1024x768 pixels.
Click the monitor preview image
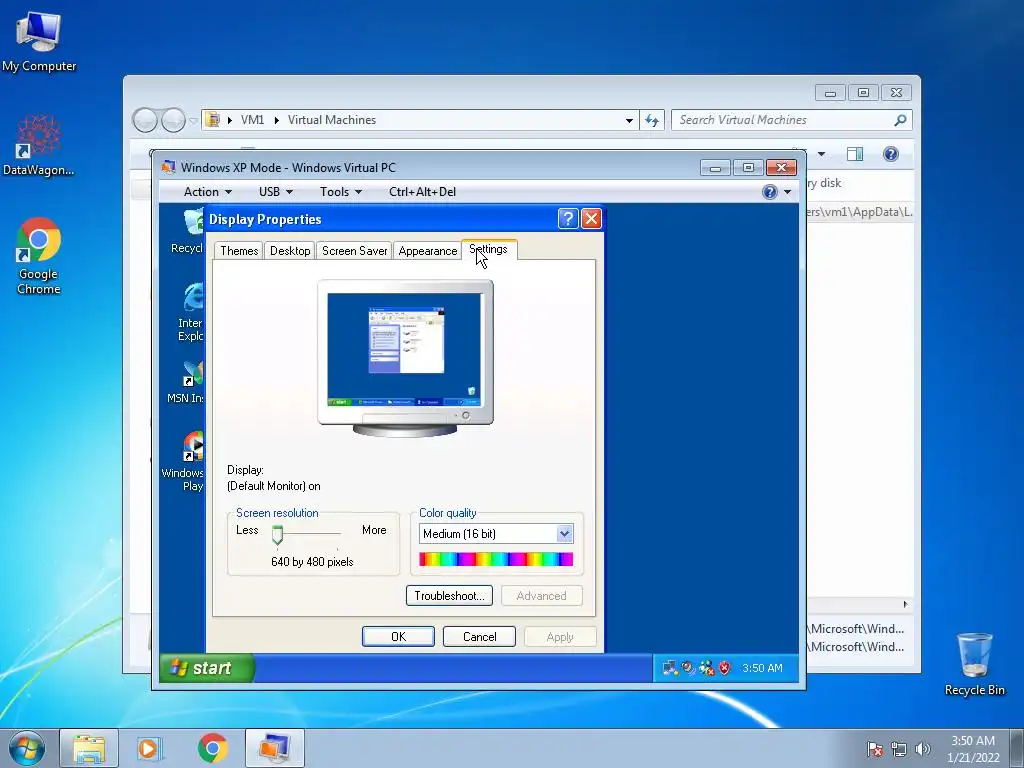pos(406,359)
